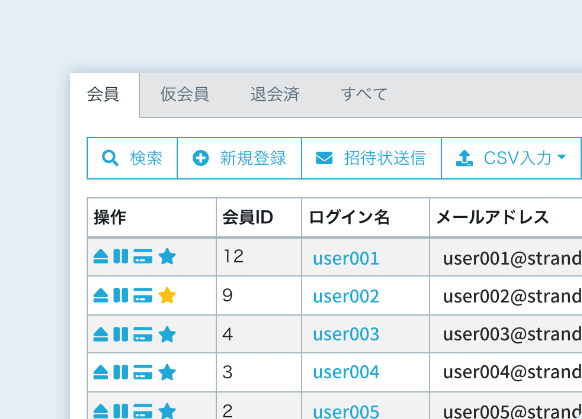Click the 新規登録 button
The height and width of the screenshot is (419, 582).
pyautogui.click(x=239, y=158)
